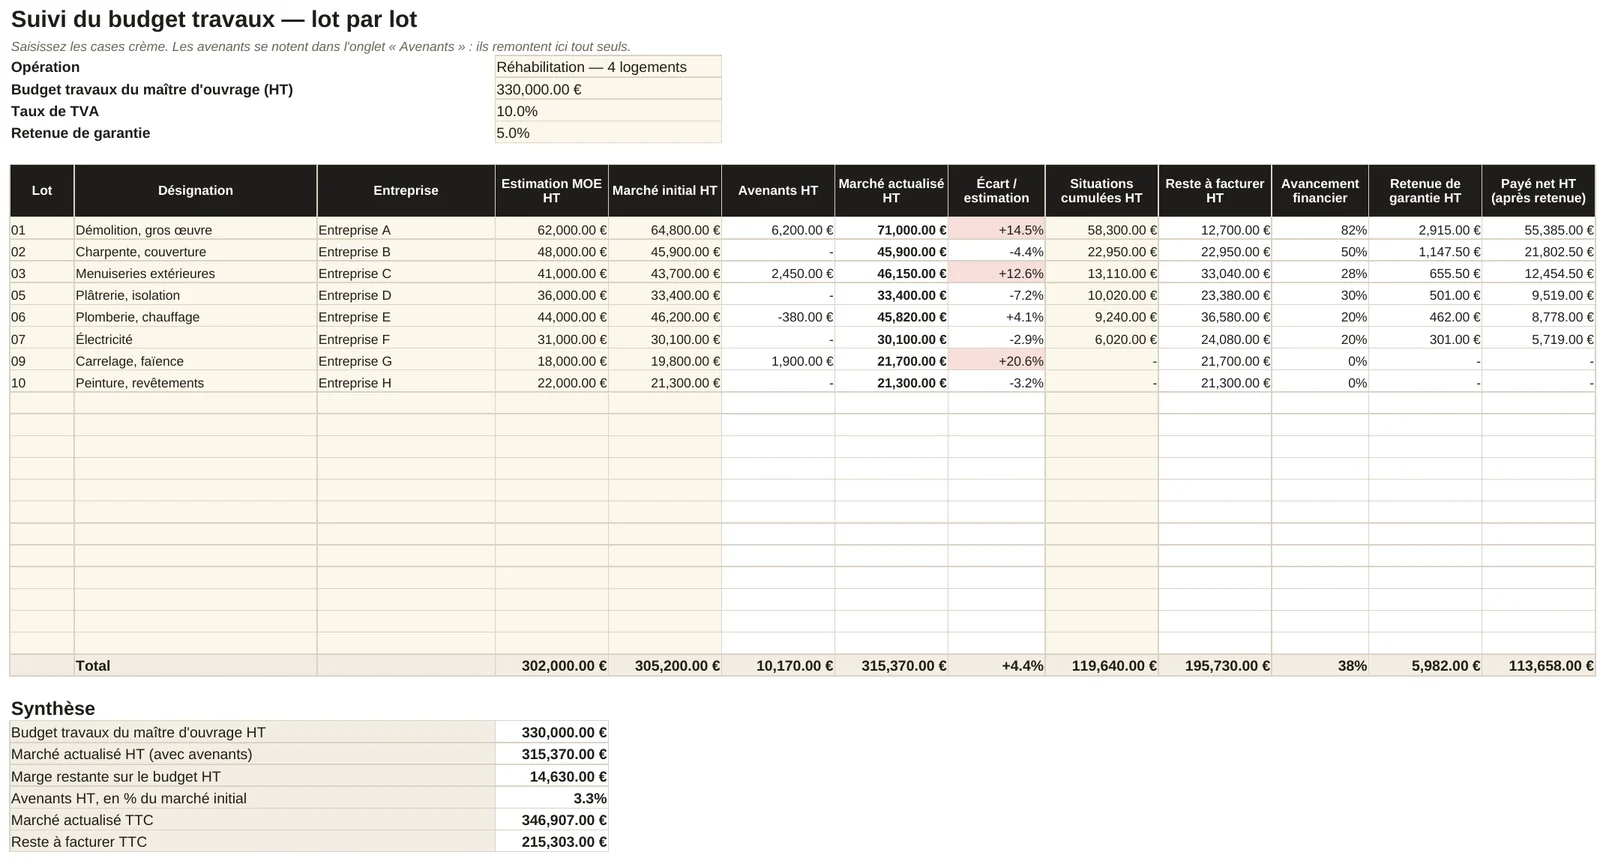
Task: Select the 'Électricité' designation cell
Action: click(195, 339)
